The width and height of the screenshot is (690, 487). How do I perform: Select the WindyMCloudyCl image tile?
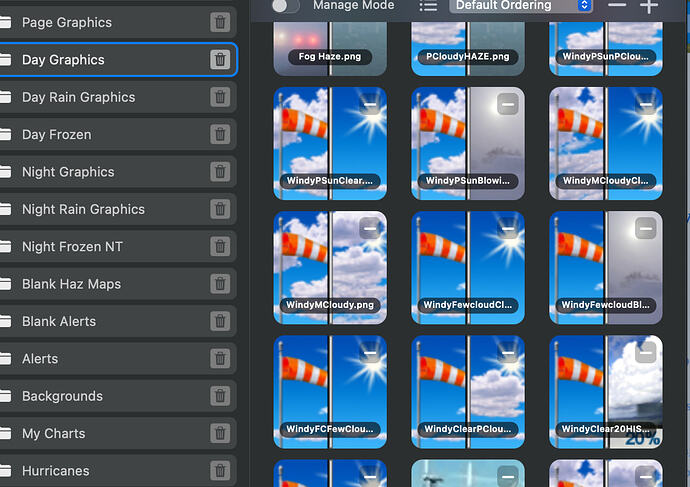tap(606, 143)
